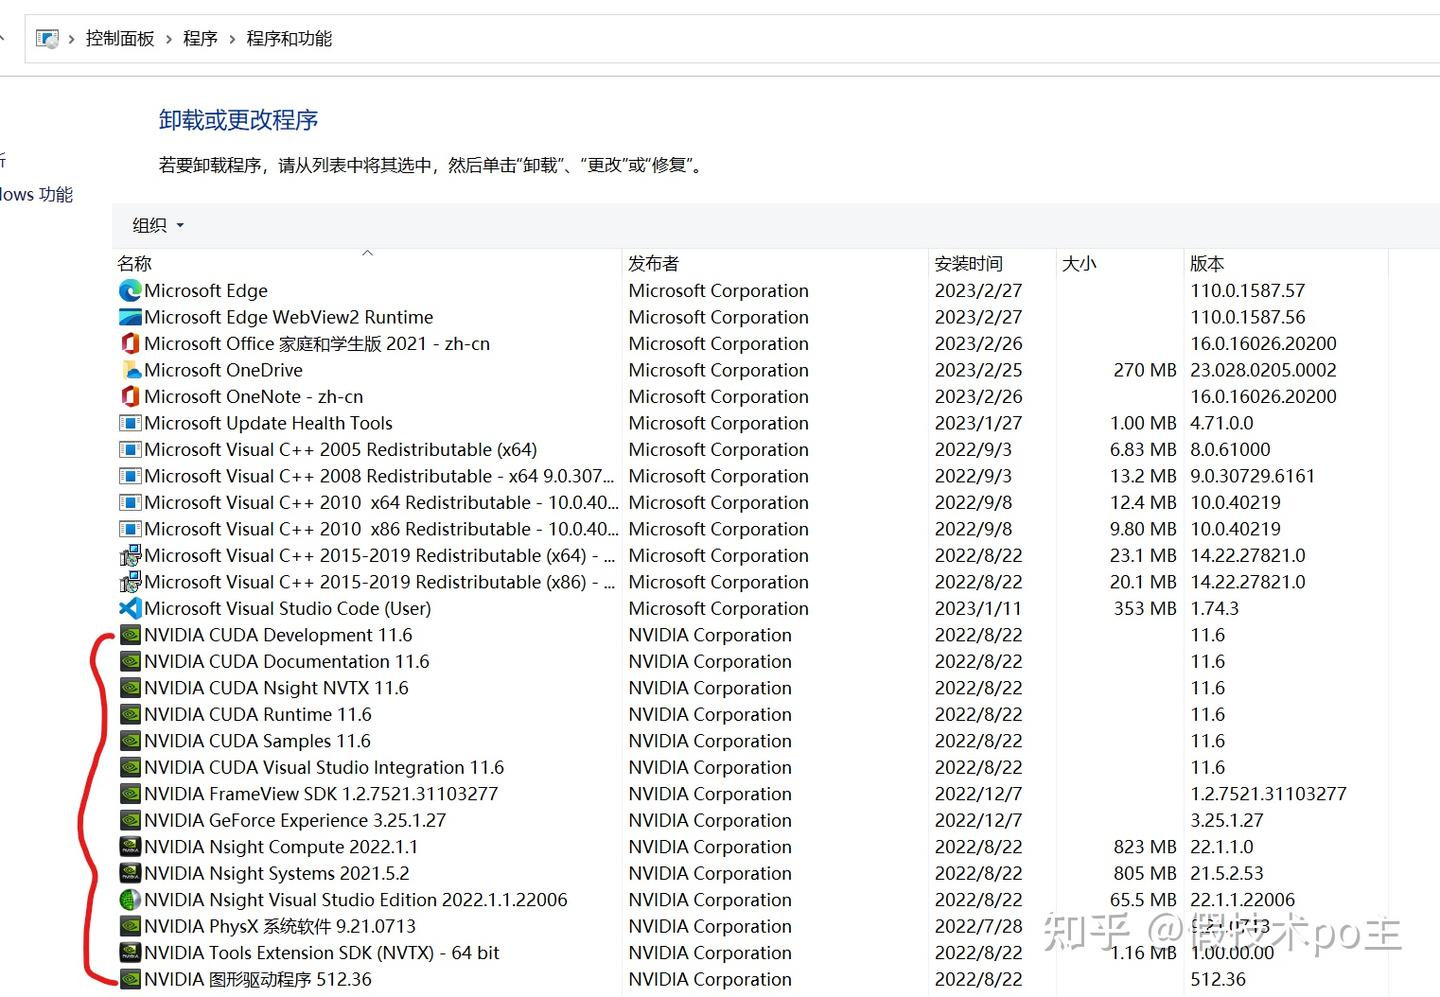Image resolution: width=1440 pixels, height=997 pixels.
Task: Click the Control Panel icon in address bar
Action: coord(47,39)
